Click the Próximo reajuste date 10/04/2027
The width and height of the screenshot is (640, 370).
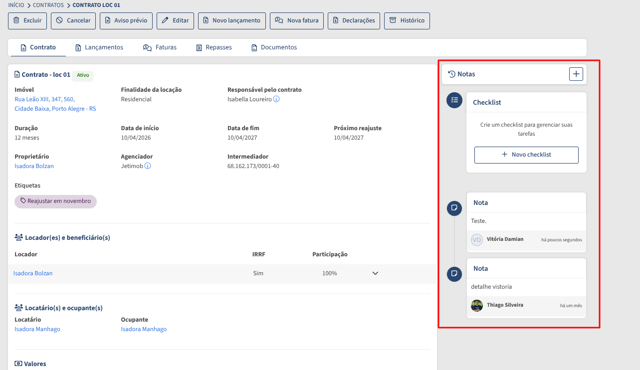pyautogui.click(x=349, y=137)
